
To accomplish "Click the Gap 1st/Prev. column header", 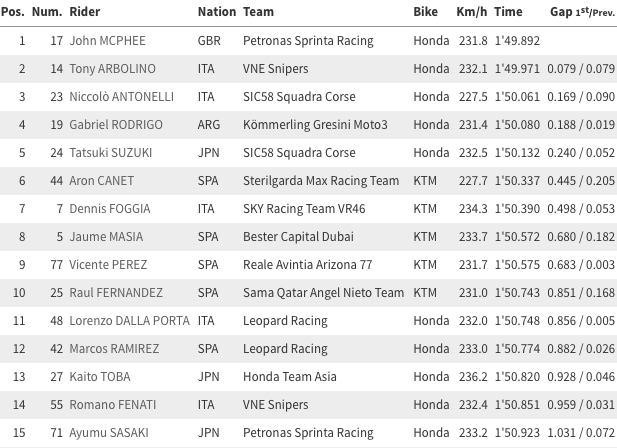I will coord(582,12).
